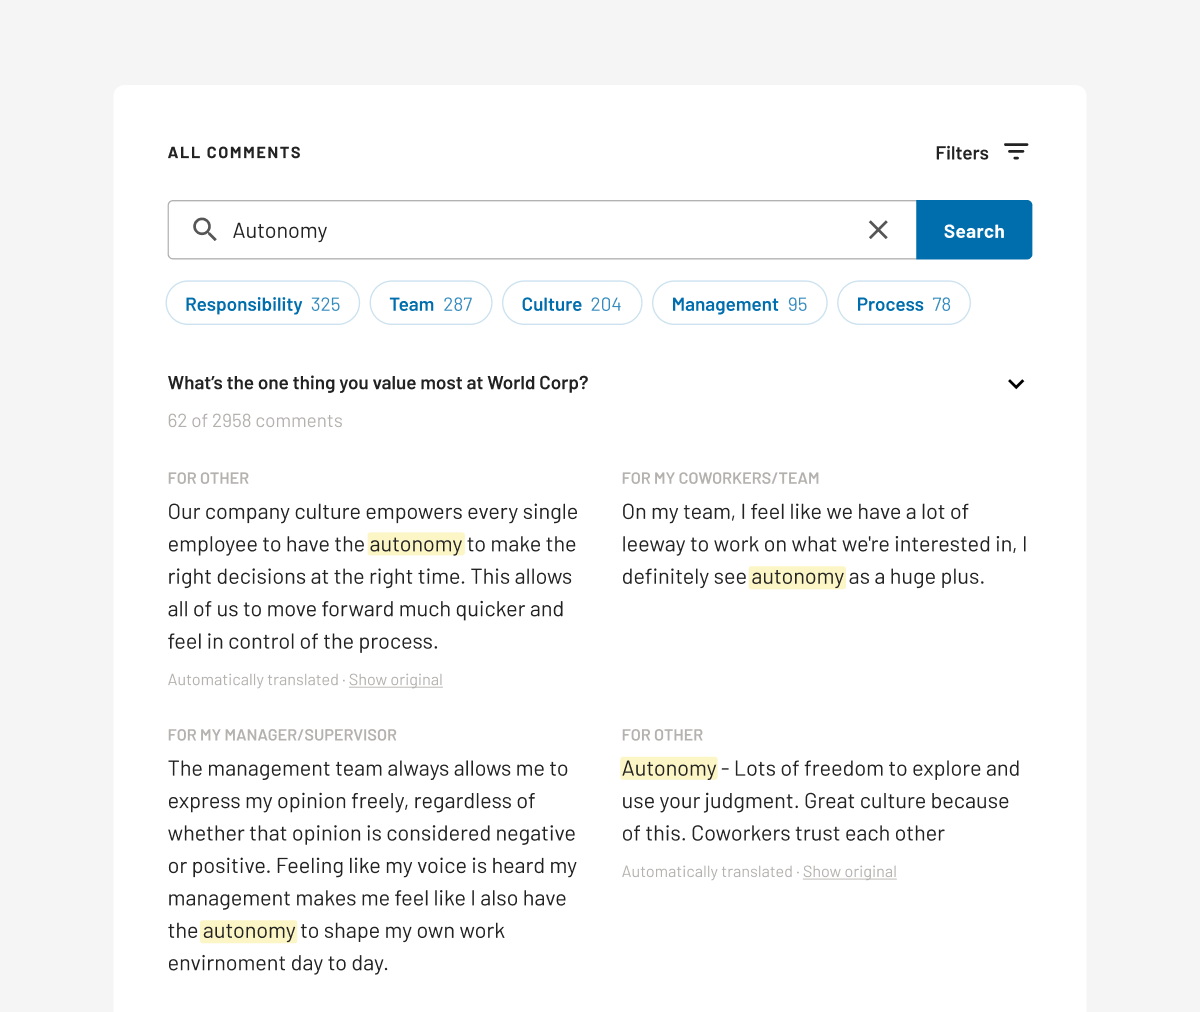
Task: Clear the search field using the X icon
Action: coord(878,229)
